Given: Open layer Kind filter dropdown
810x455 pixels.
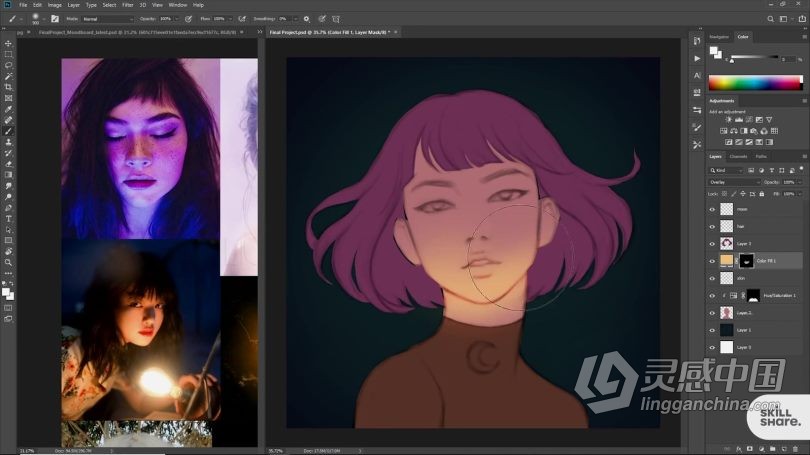Looking at the screenshot, I should point(726,170).
